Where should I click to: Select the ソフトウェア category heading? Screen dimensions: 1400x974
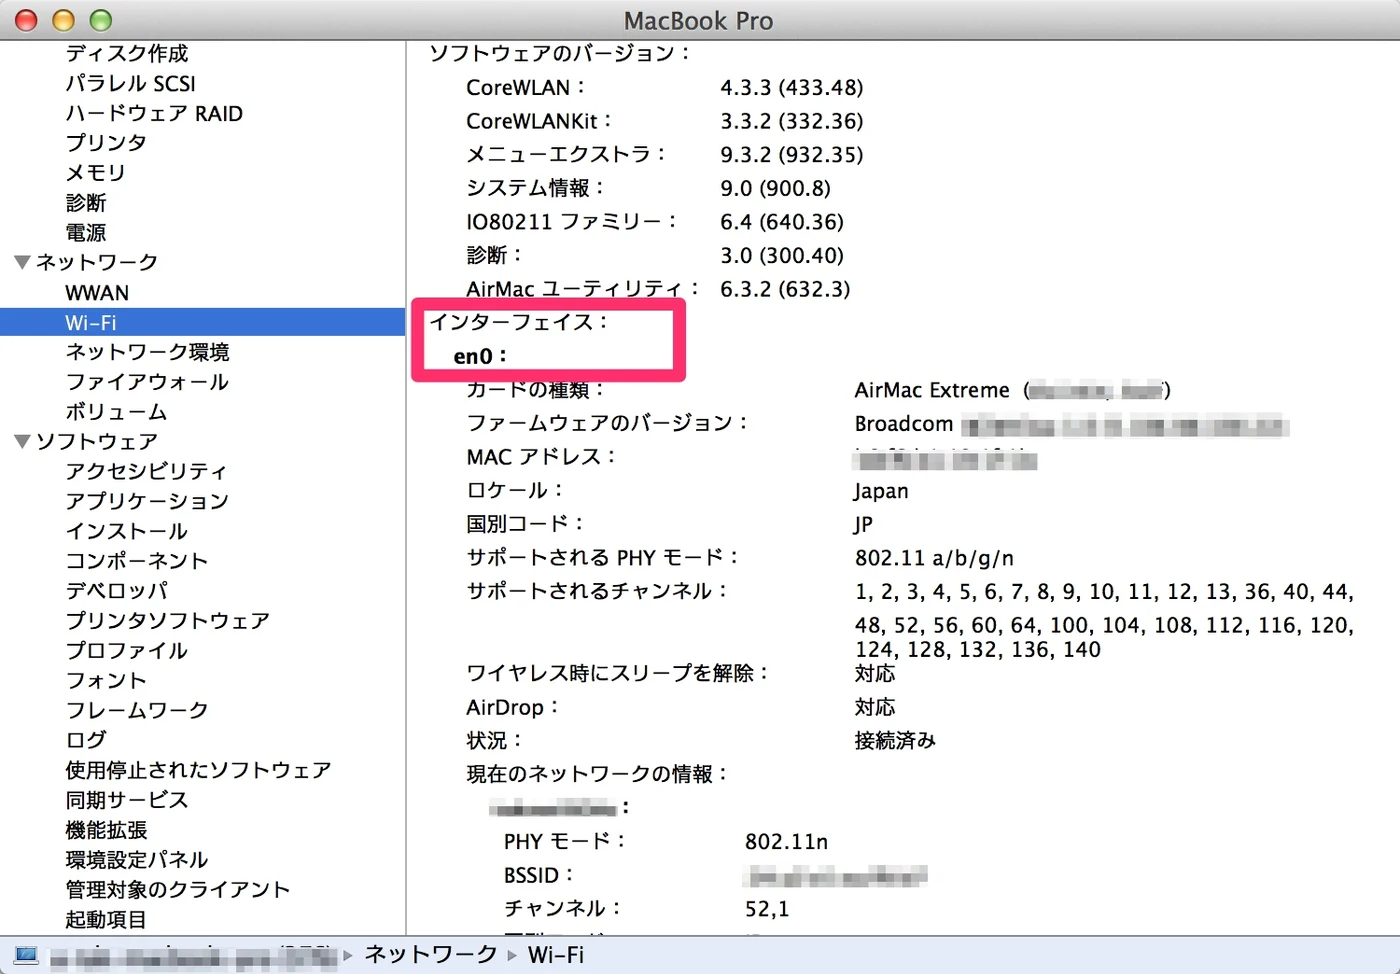click(97, 441)
